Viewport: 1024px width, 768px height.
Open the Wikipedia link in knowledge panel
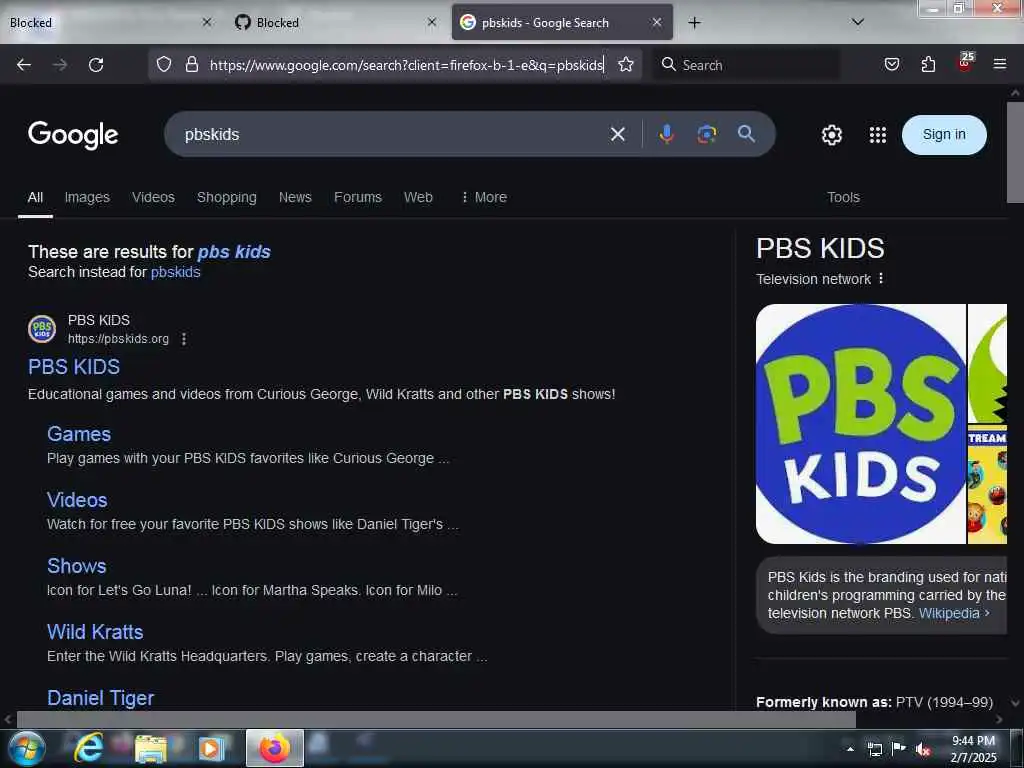tap(953, 613)
